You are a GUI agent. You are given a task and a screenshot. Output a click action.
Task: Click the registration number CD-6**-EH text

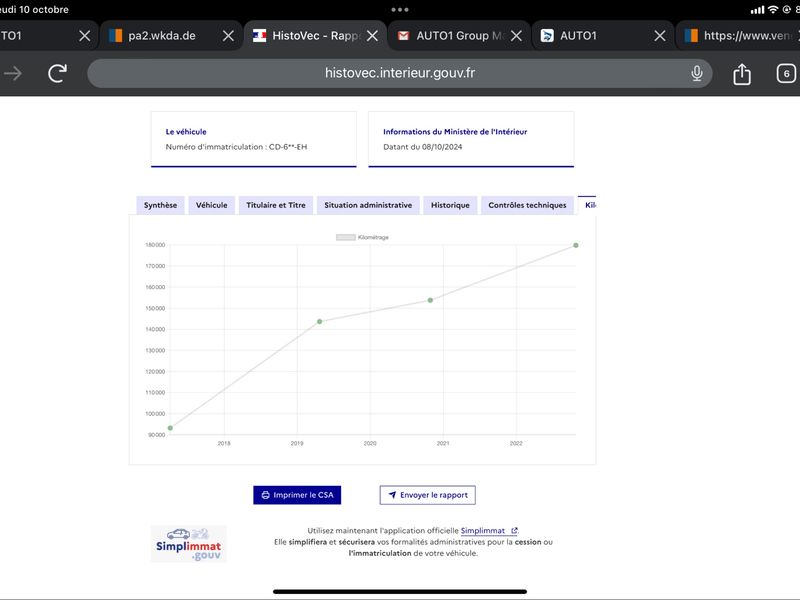coord(288,147)
